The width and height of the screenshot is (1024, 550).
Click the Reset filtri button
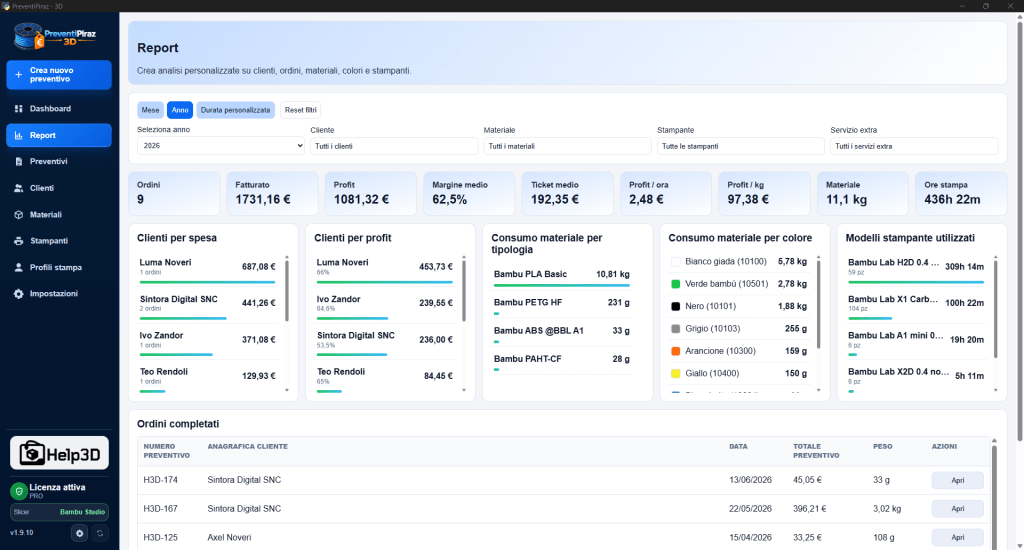[300, 110]
